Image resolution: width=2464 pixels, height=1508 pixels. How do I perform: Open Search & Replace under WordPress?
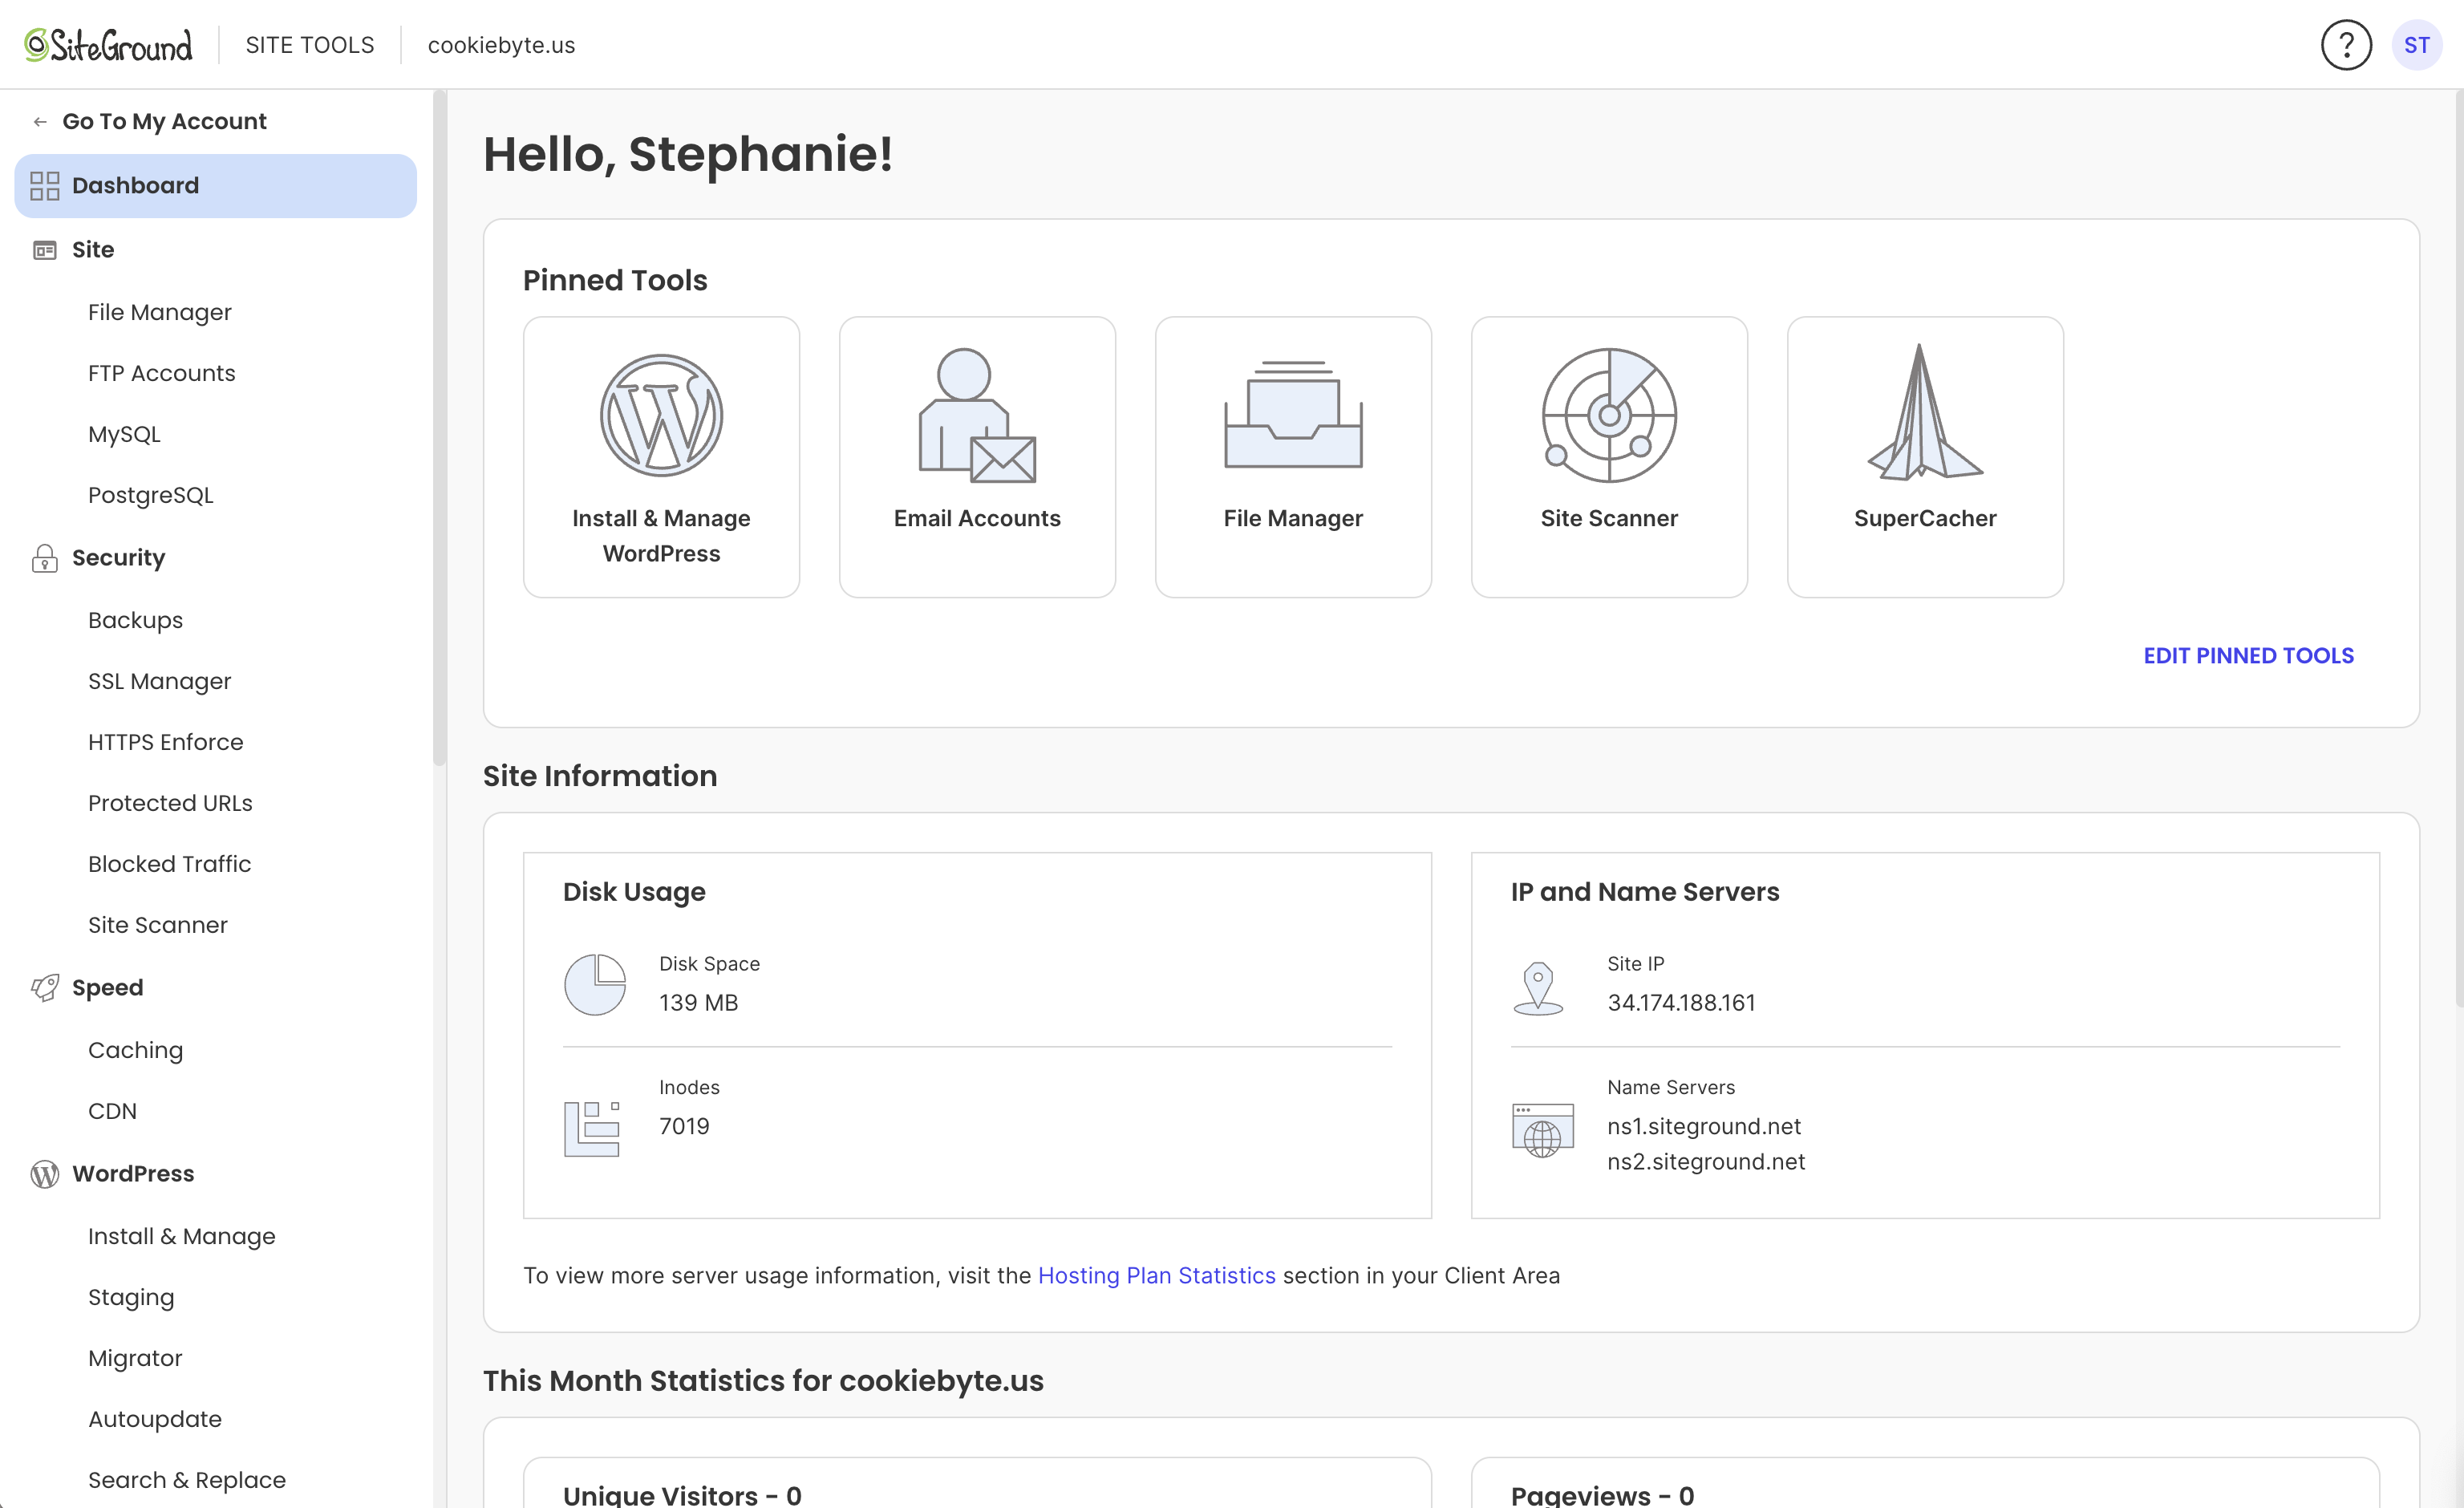pyautogui.click(x=187, y=1480)
